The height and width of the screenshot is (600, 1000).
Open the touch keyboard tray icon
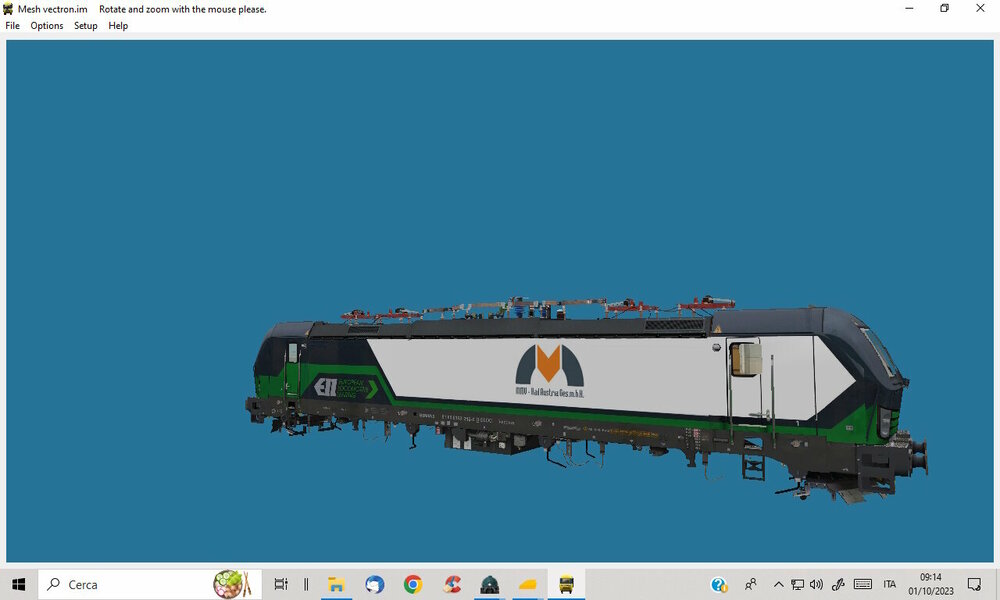tap(863, 584)
